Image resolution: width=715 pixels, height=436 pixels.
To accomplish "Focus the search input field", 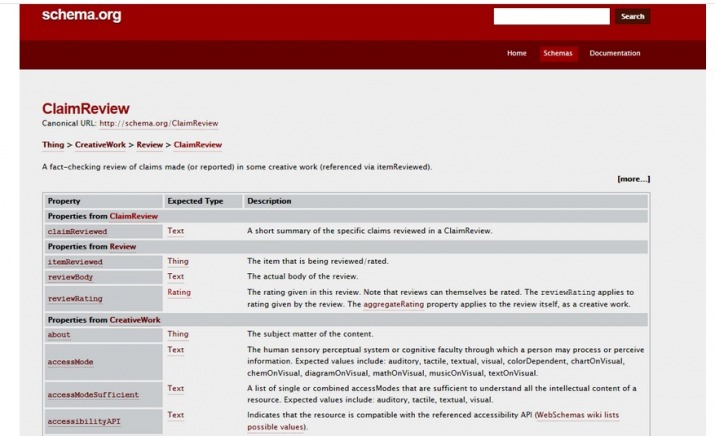I will (551, 16).
